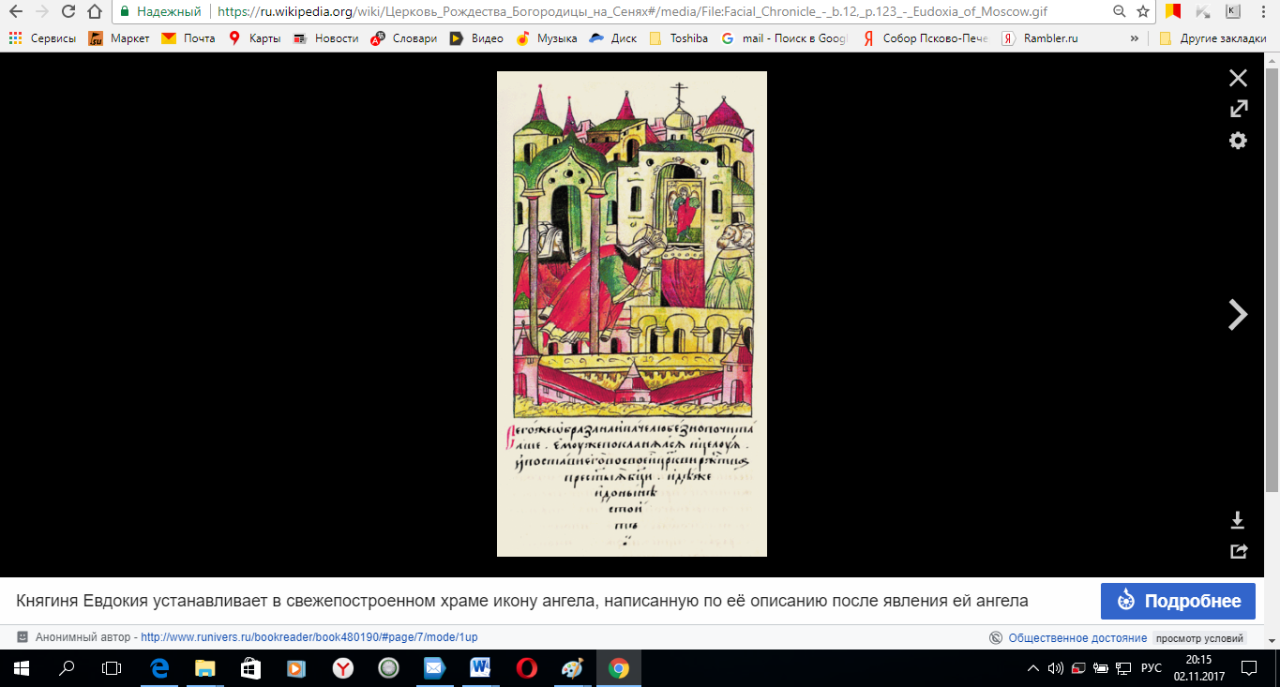The width and height of the screenshot is (1280, 687).
Task: Open the Сервисы apps shortcut
Action: coord(42,38)
